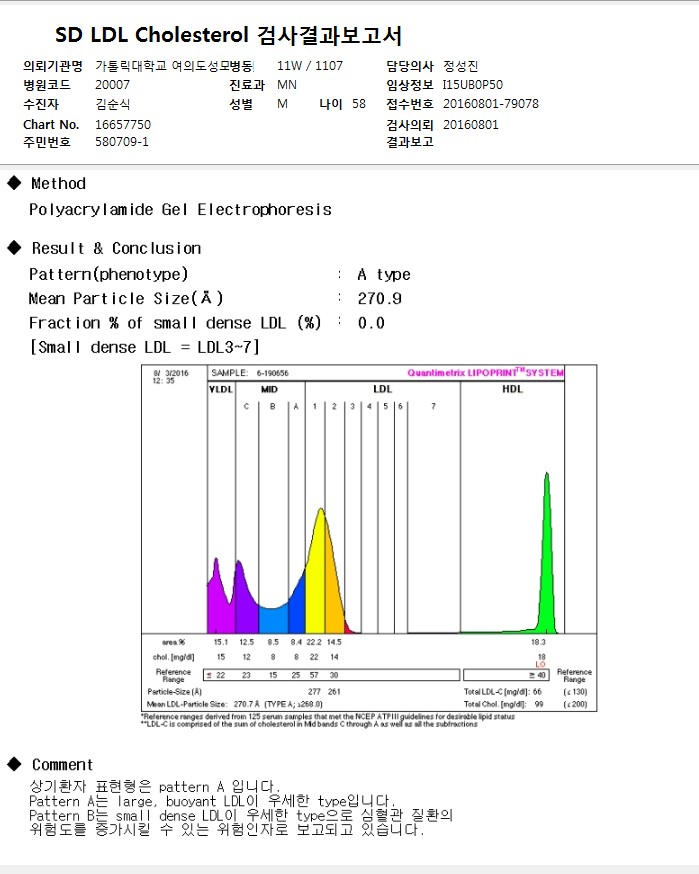Select the mean particle size "270.9"
Screen dimensions: 699x874
point(379,299)
